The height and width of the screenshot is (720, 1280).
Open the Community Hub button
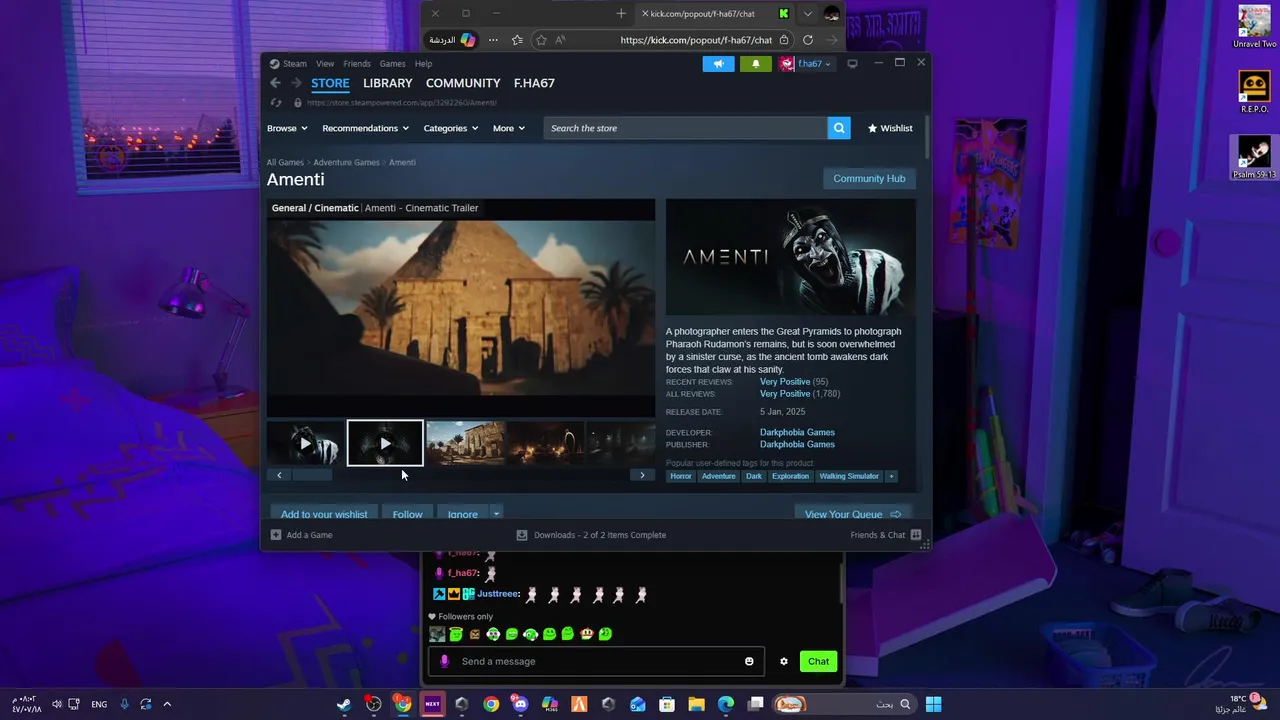[869, 178]
